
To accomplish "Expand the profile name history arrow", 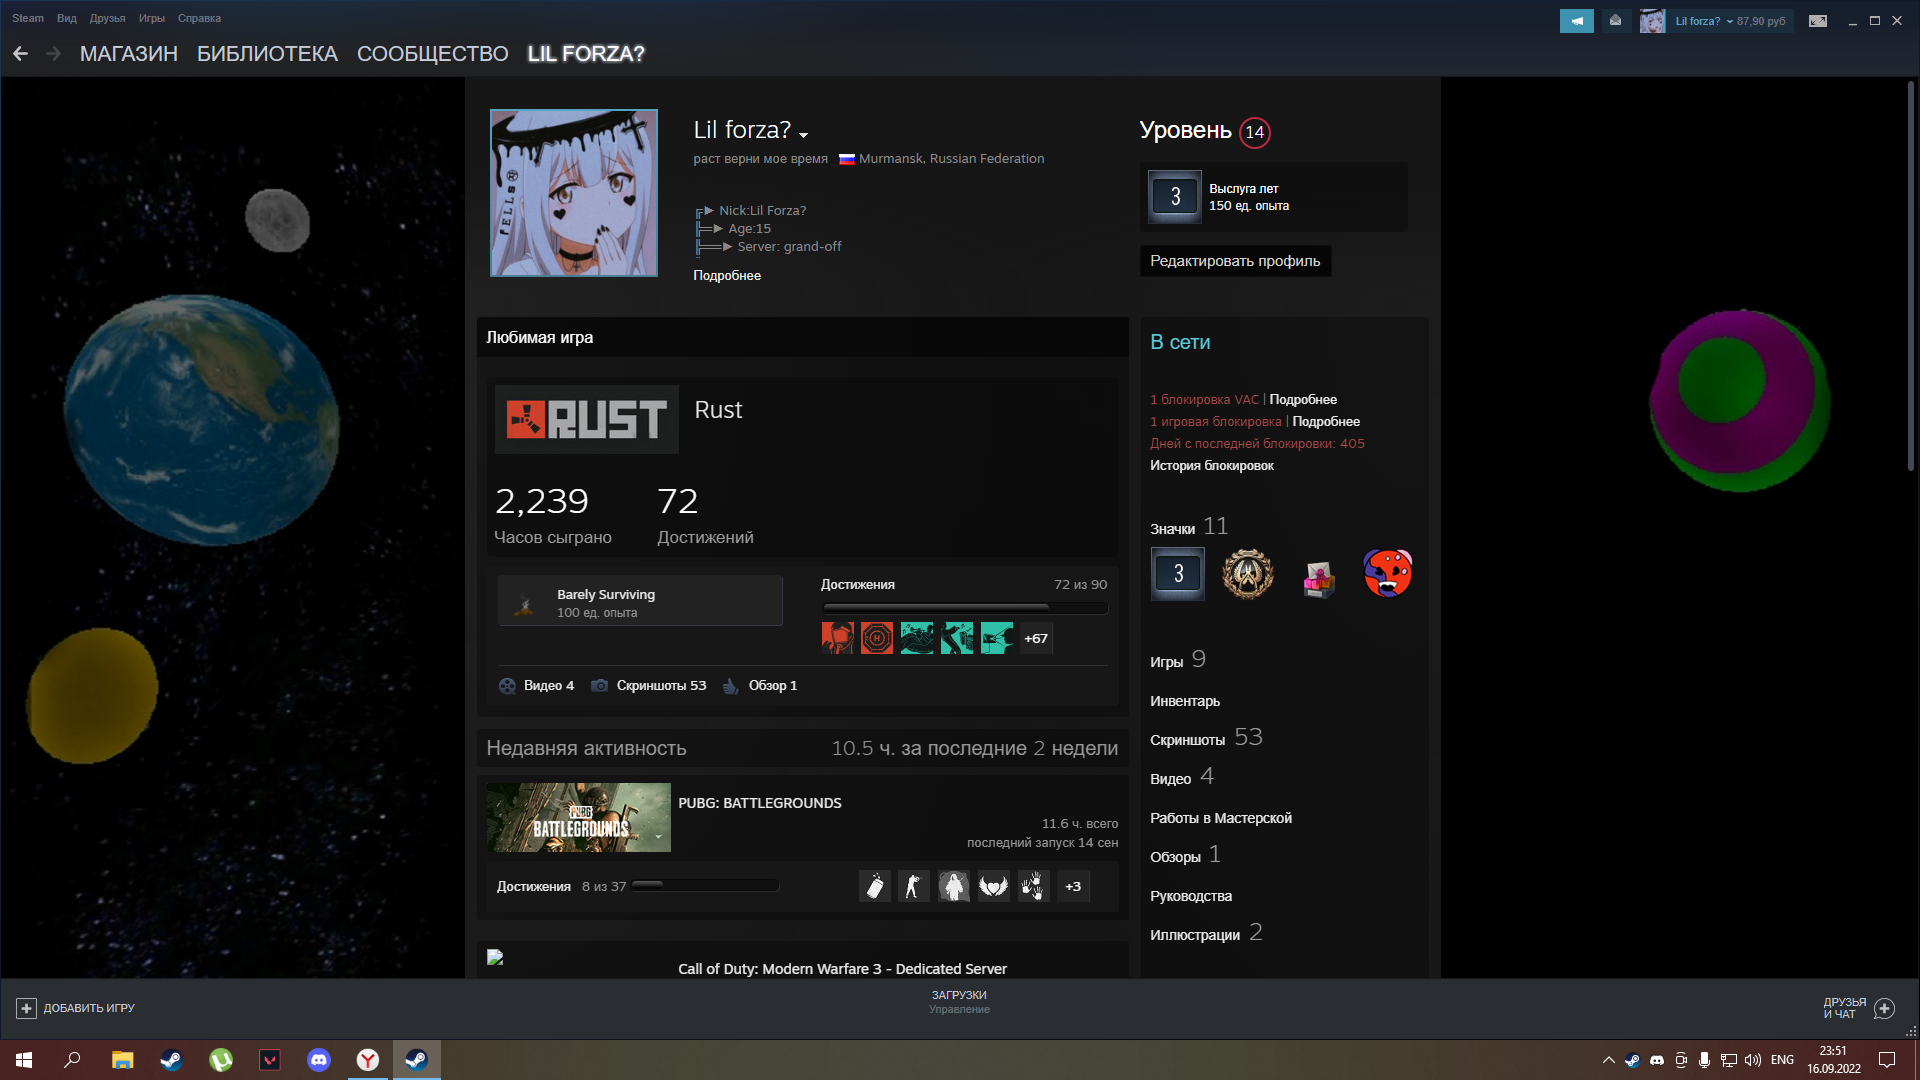I will tap(803, 134).
